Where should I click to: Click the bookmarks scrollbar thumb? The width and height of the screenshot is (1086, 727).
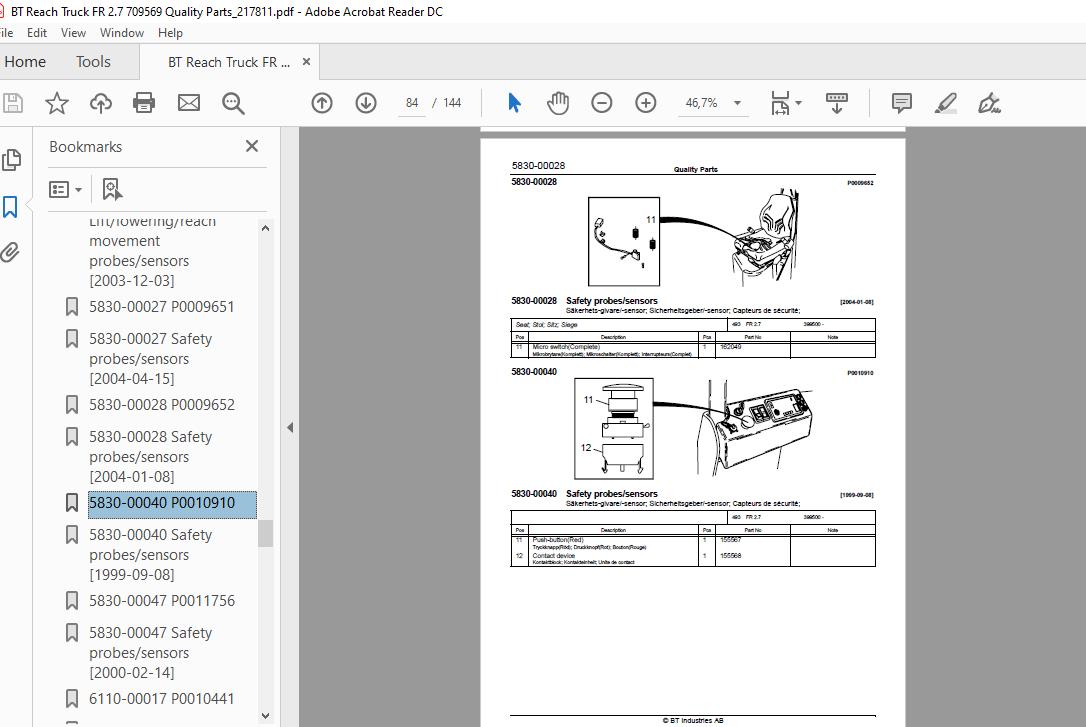265,533
